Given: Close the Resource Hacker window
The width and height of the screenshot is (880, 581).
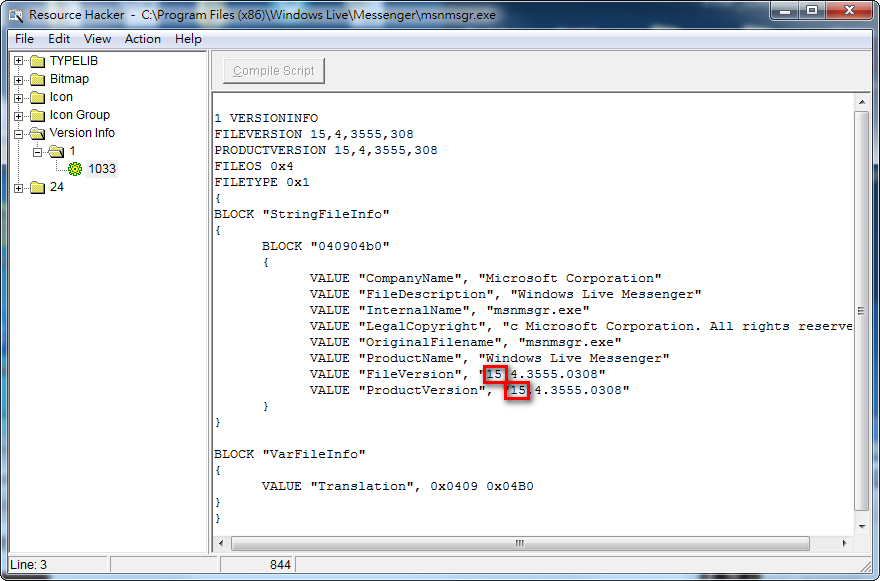Looking at the screenshot, I should (849, 11).
